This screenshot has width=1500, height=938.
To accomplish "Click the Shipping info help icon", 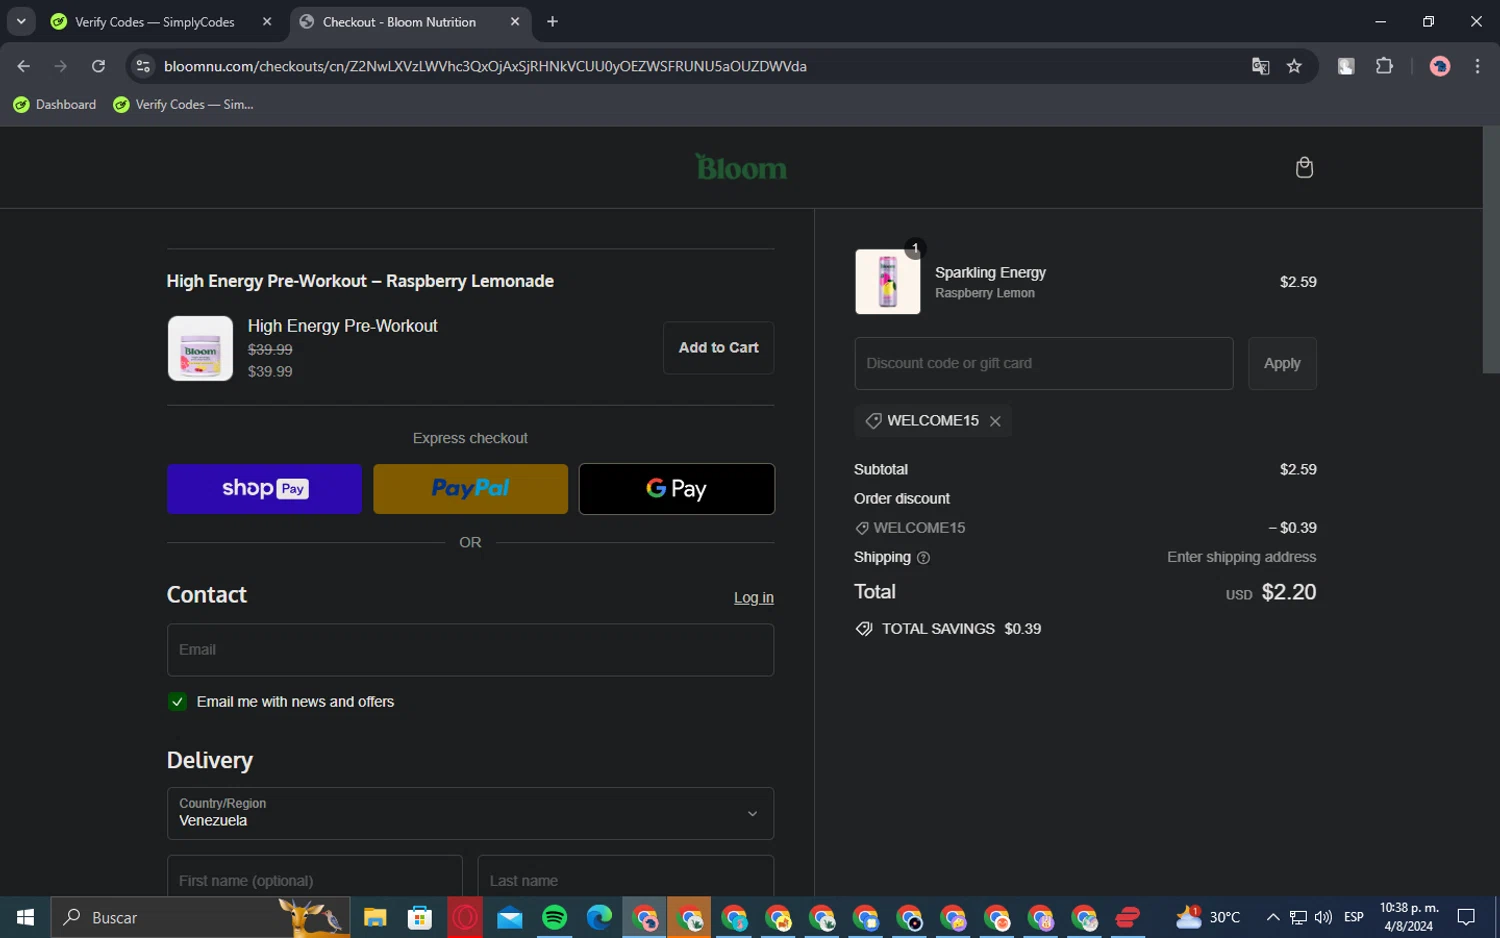I will pyautogui.click(x=923, y=558).
